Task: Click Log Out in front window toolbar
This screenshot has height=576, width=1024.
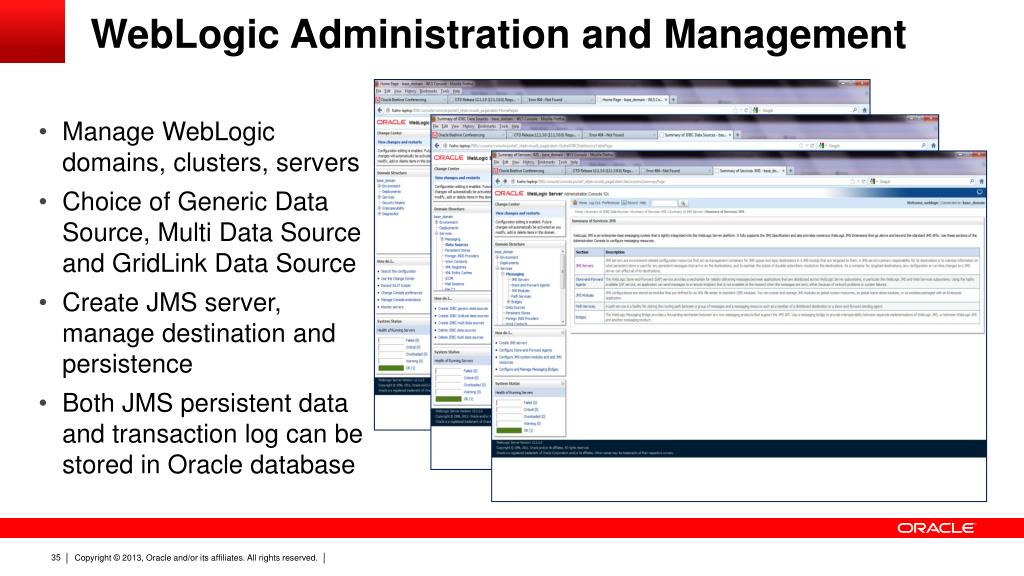Action: pos(594,203)
